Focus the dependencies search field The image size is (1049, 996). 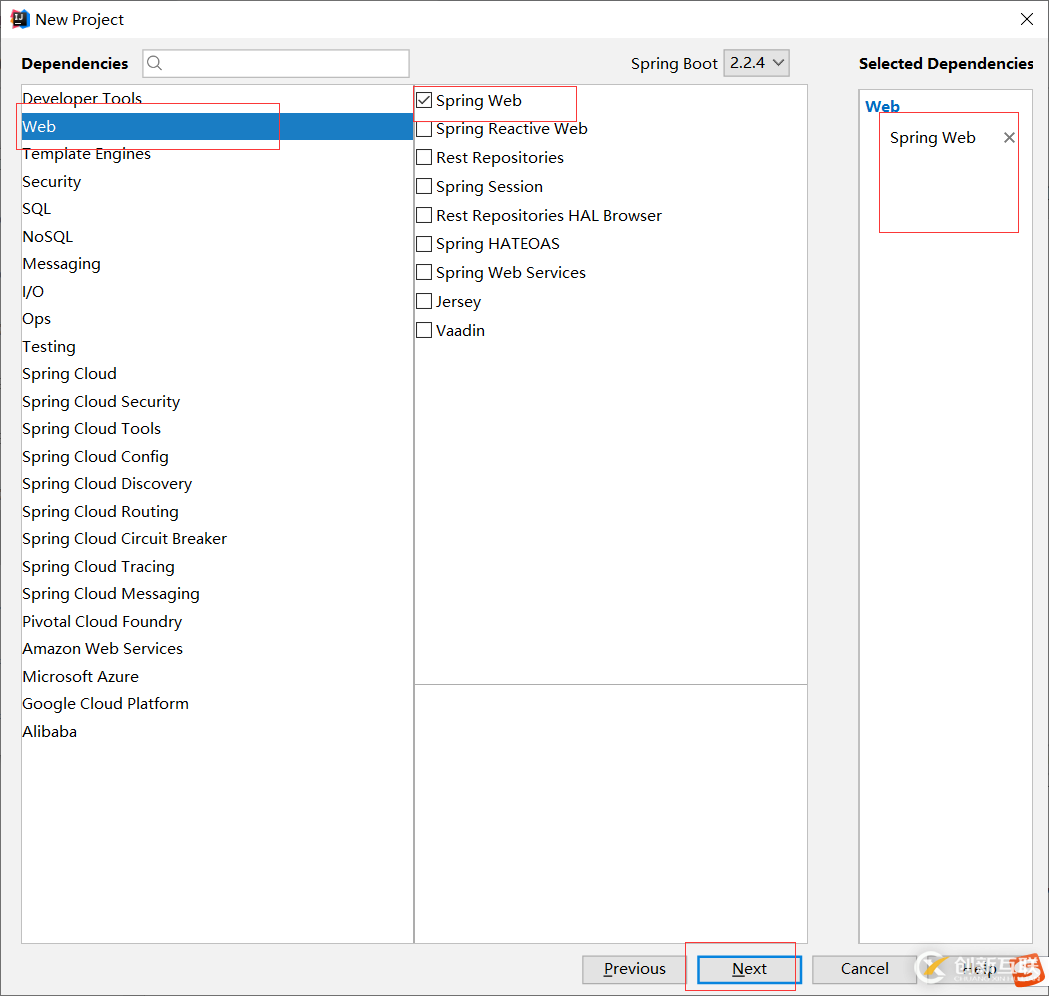[276, 63]
